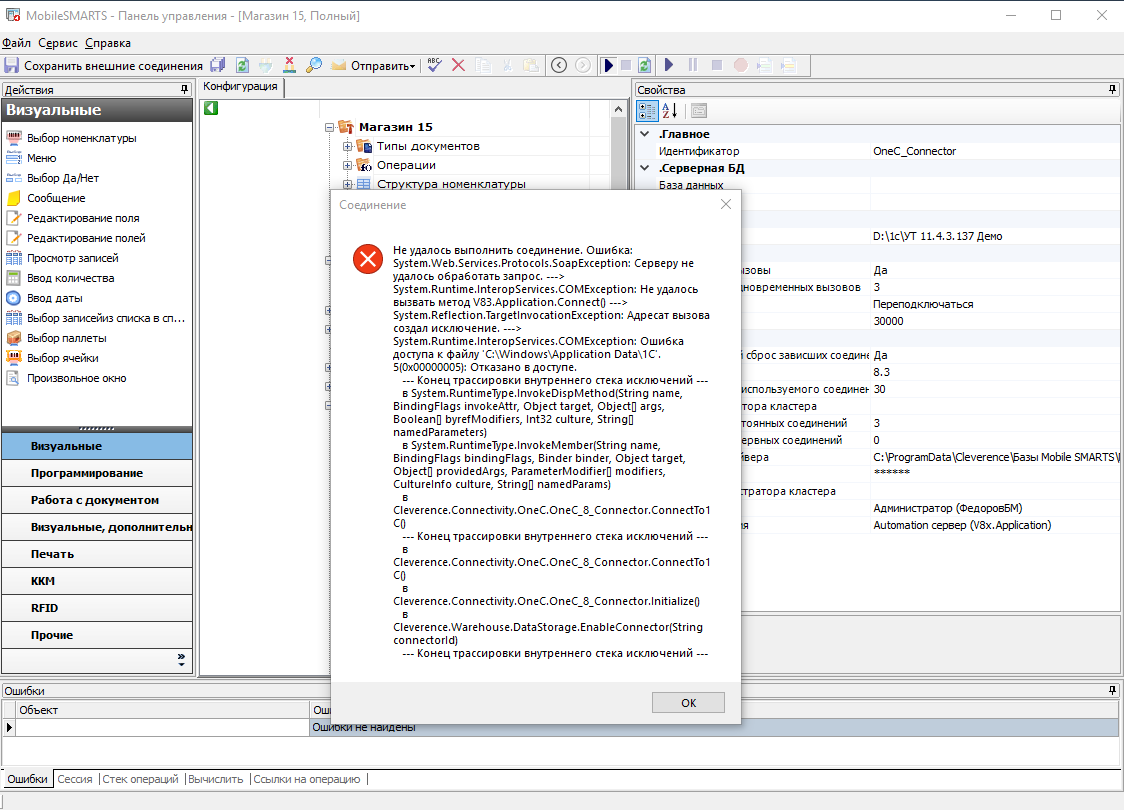Click the Отправить envelope button
Image resolution: width=1124 pixels, height=810 pixels.
pyautogui.click(x=373, y=65)
